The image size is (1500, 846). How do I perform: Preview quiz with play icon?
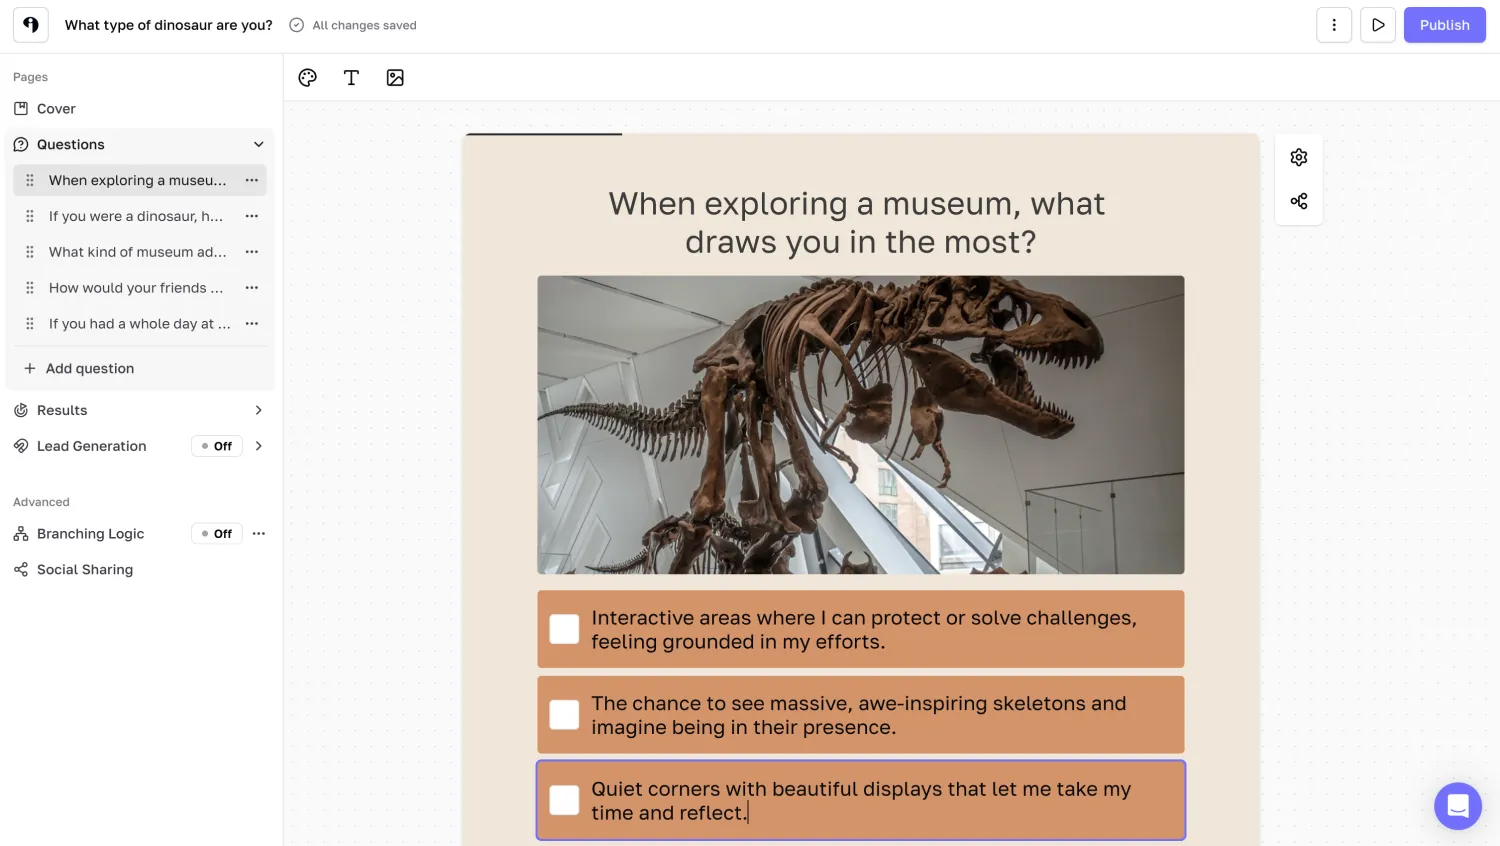click(x=1378, y=25)
